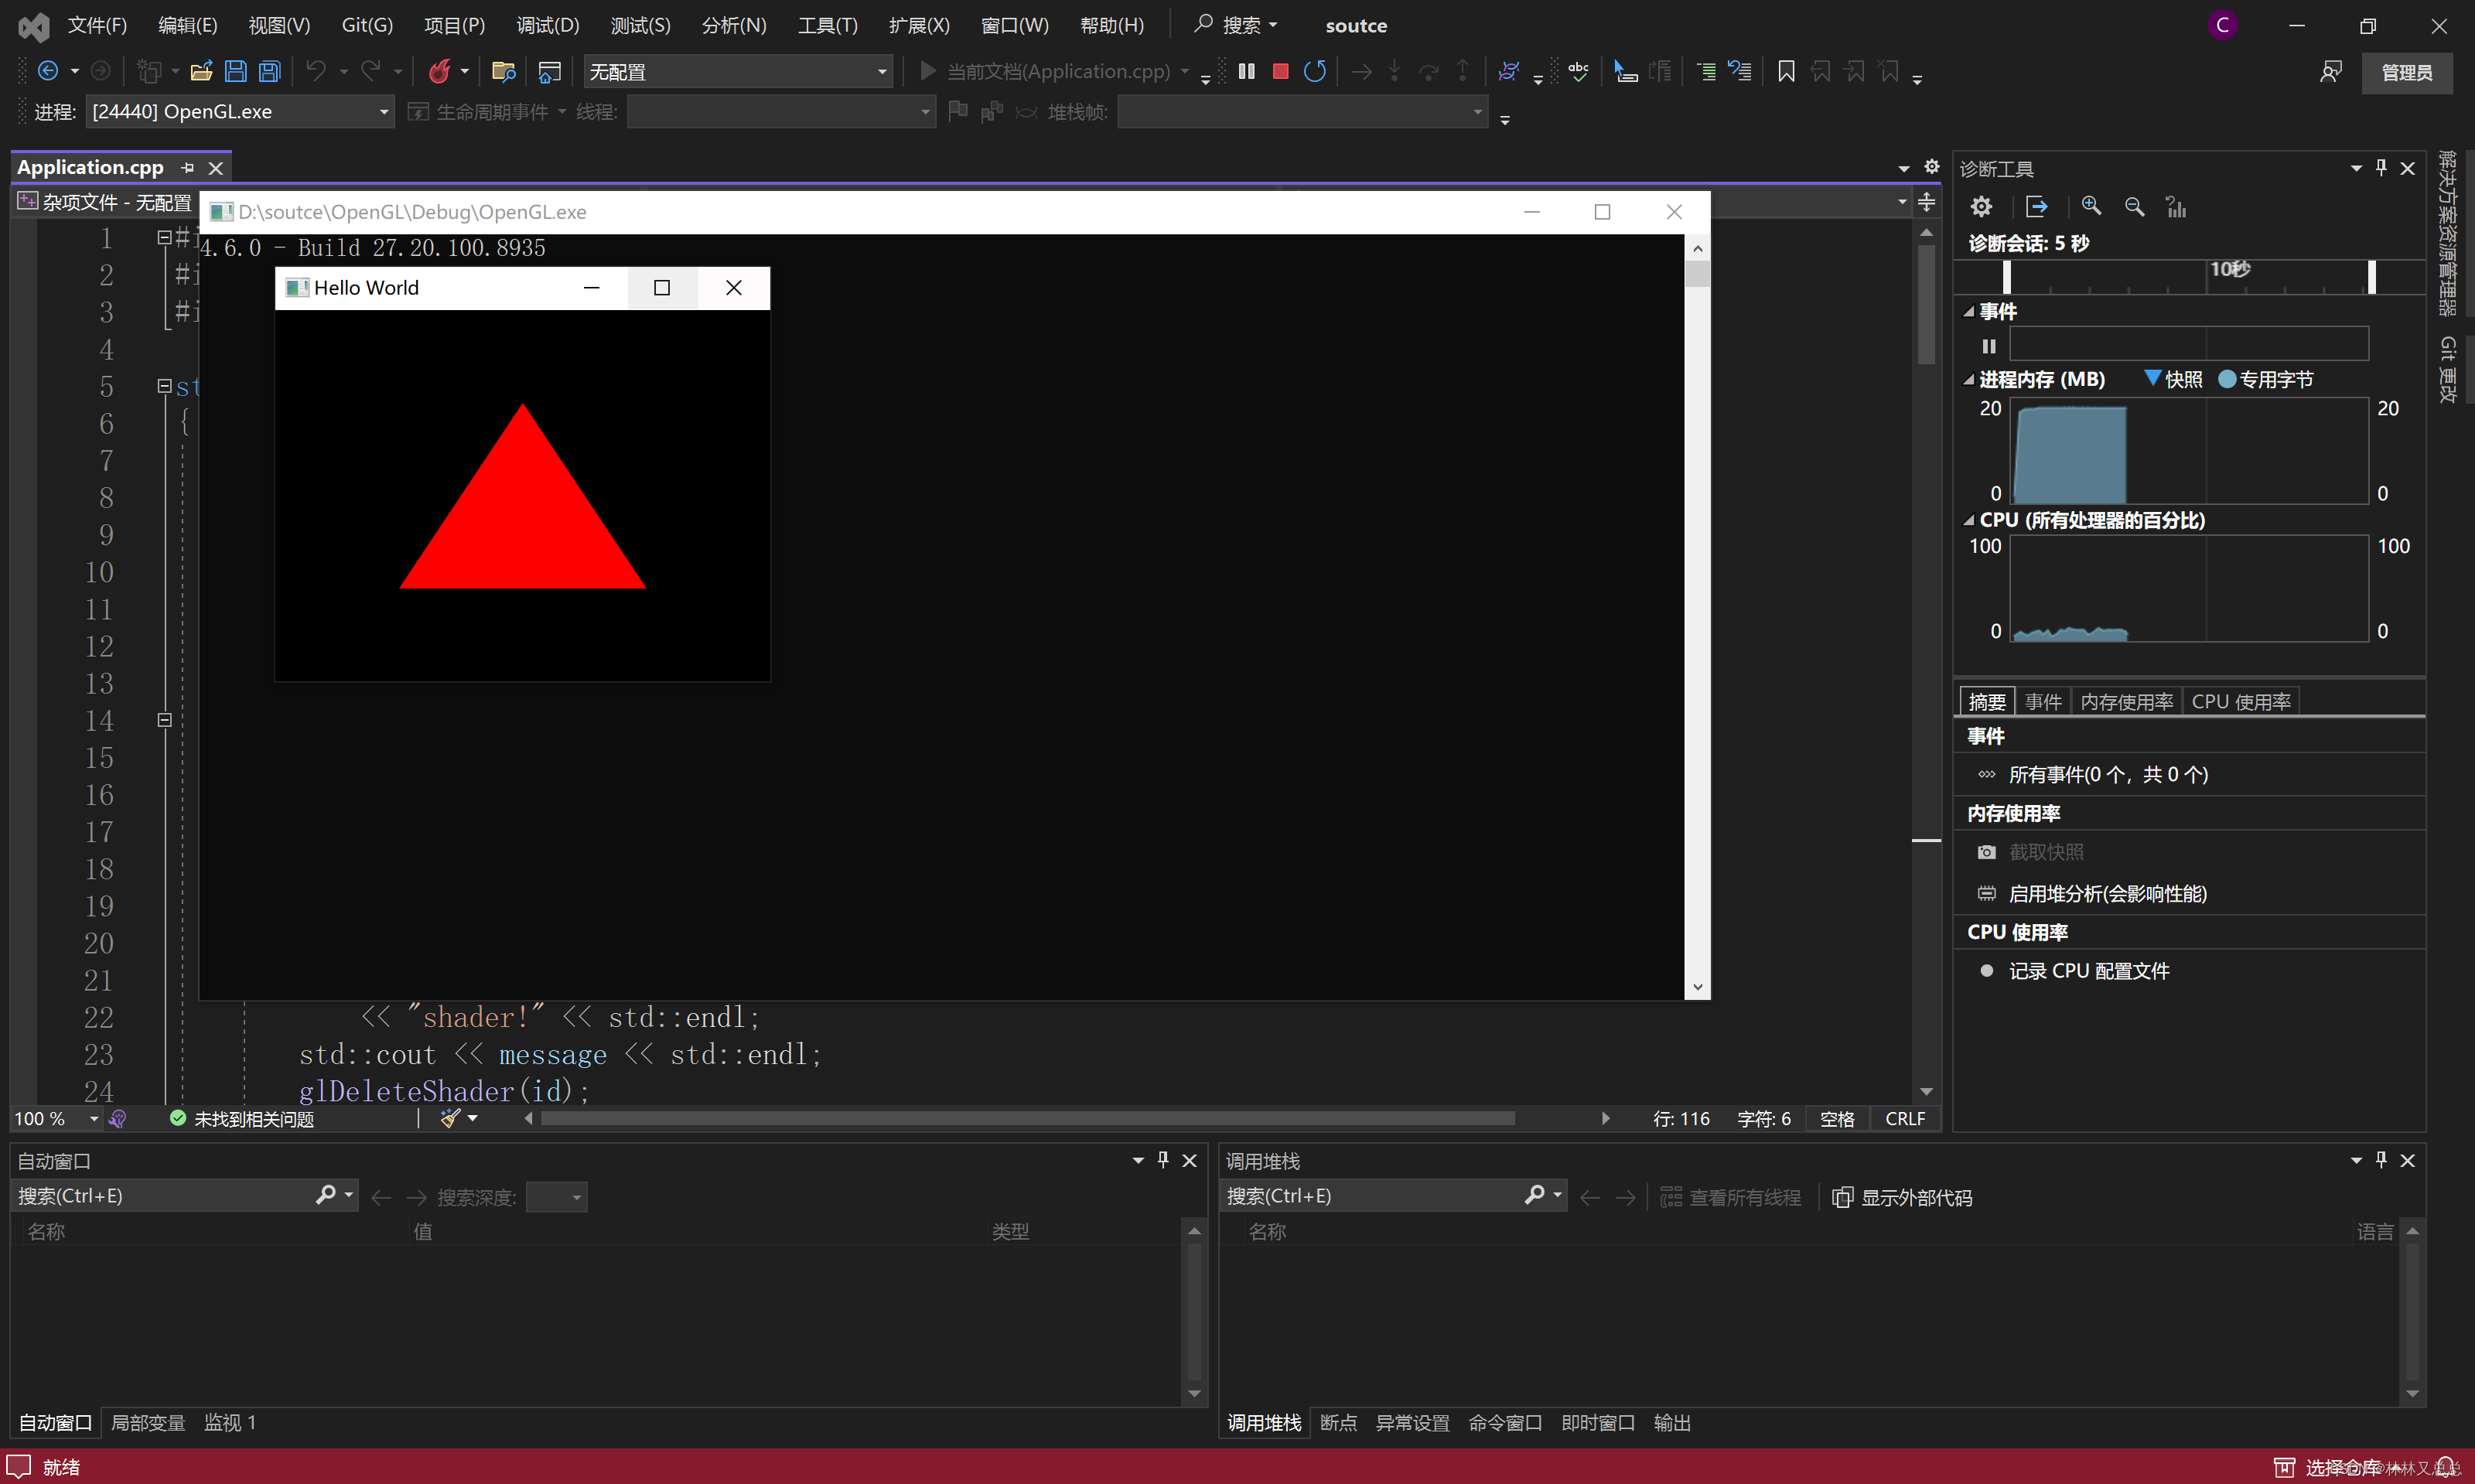Click the Hot Reload flame icon
Screen dimensions: 2475x1484
pos(439,71)
